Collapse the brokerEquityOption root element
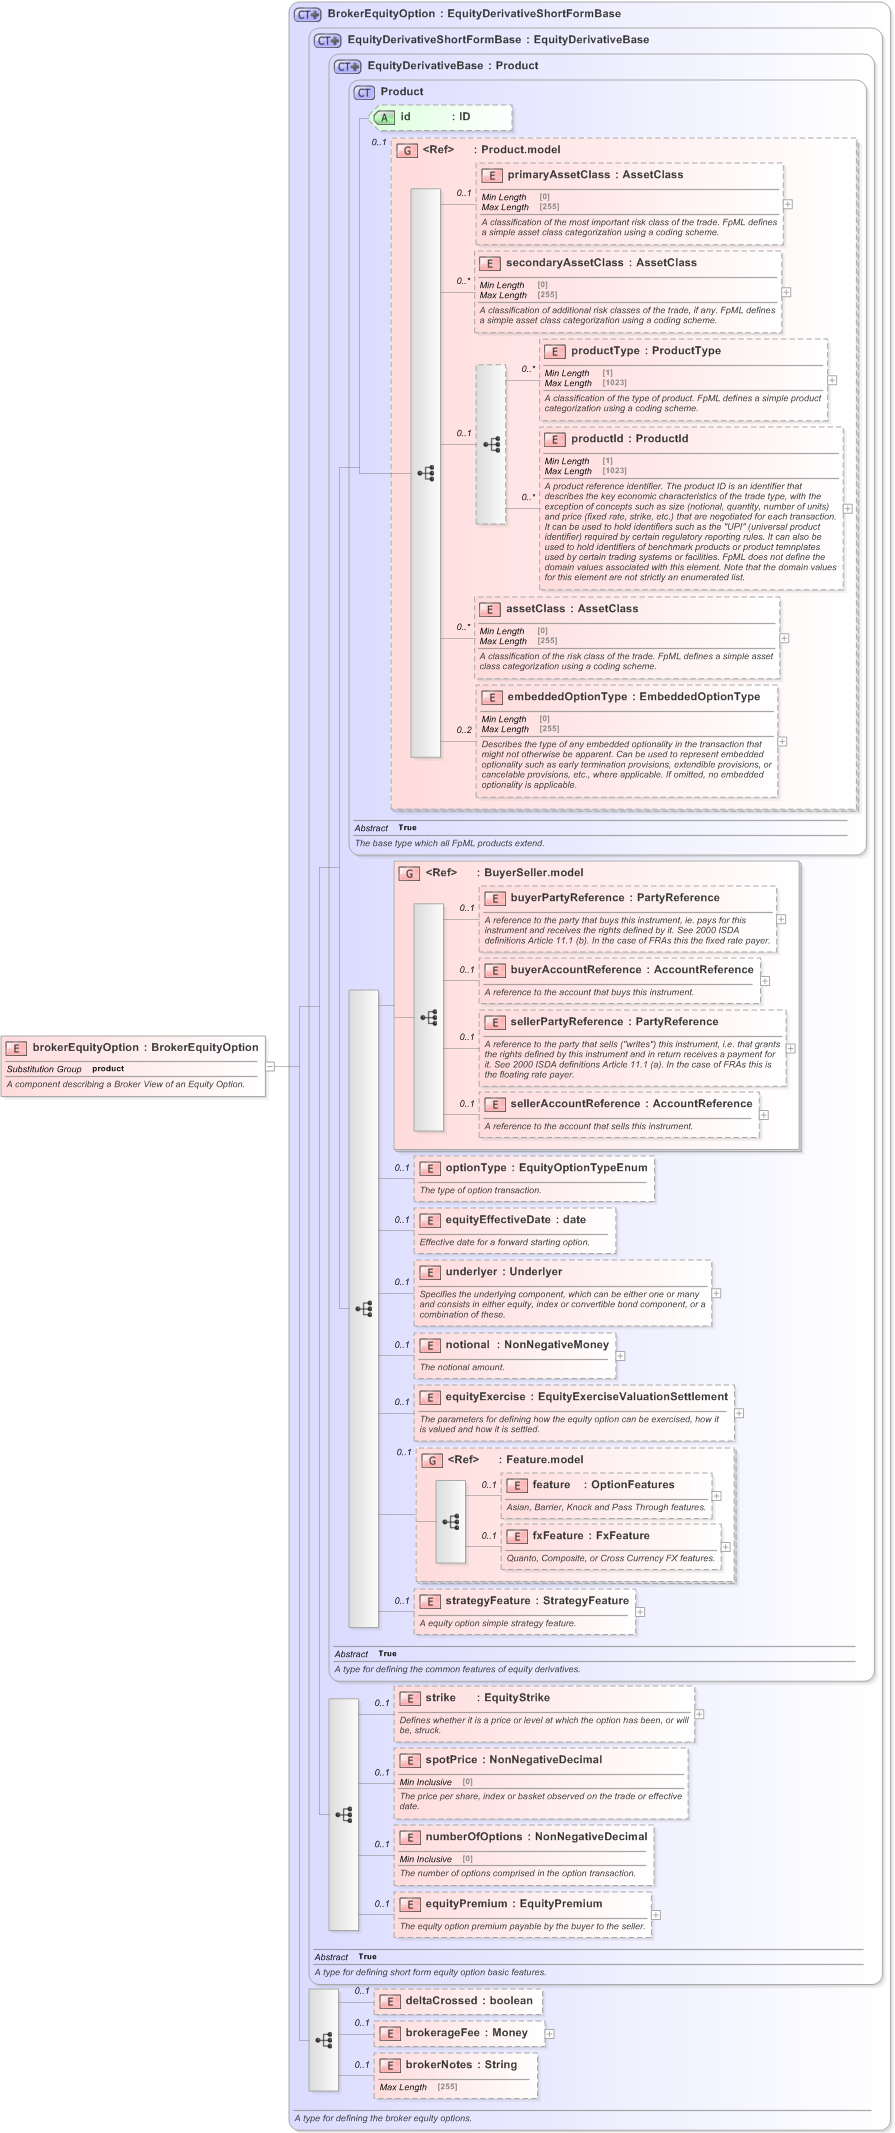 coord(270,1066)
